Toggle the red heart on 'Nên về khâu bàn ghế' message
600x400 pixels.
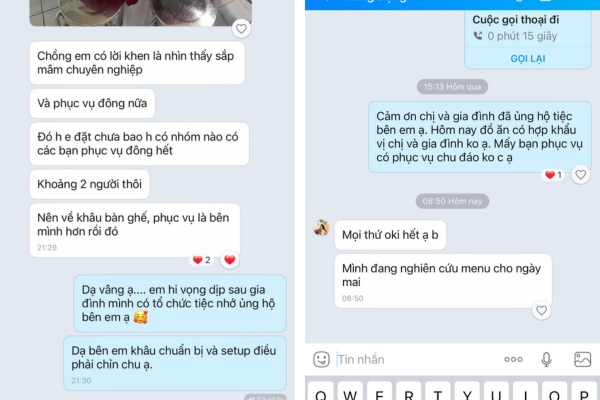[230, 260]
